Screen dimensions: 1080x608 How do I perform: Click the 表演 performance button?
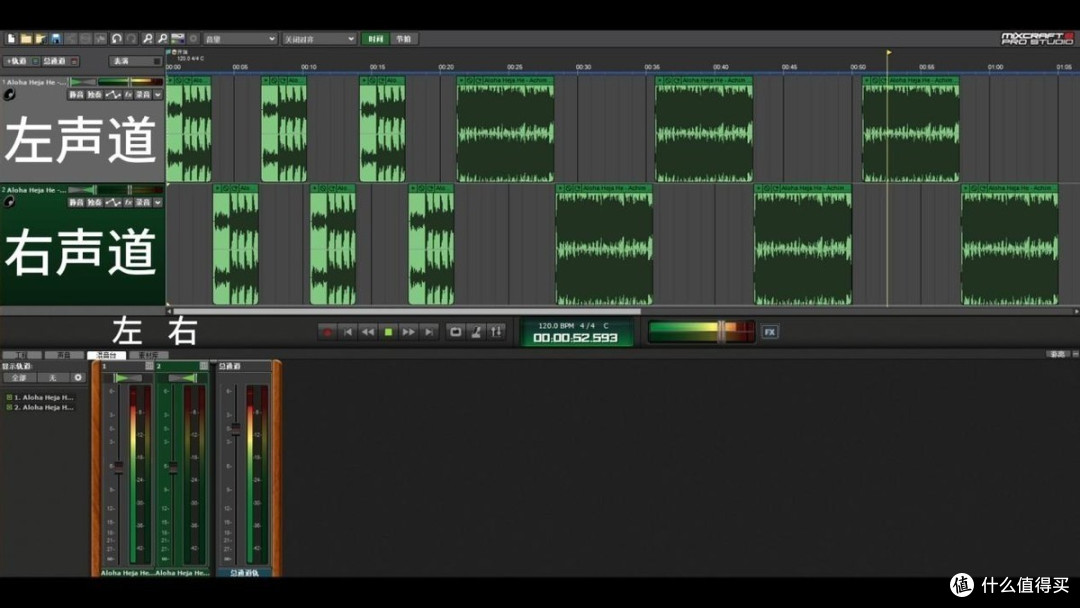point(134,61)
